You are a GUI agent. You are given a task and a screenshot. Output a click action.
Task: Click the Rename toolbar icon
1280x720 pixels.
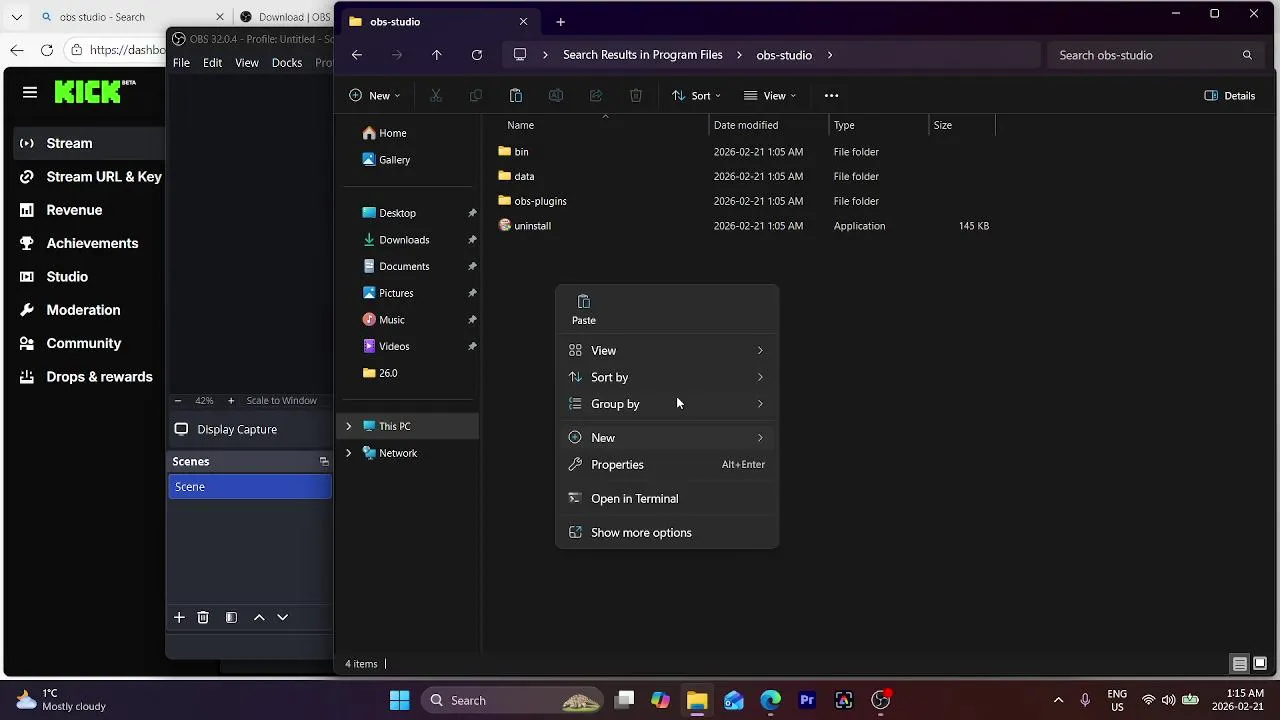click(x=556, y=96)
